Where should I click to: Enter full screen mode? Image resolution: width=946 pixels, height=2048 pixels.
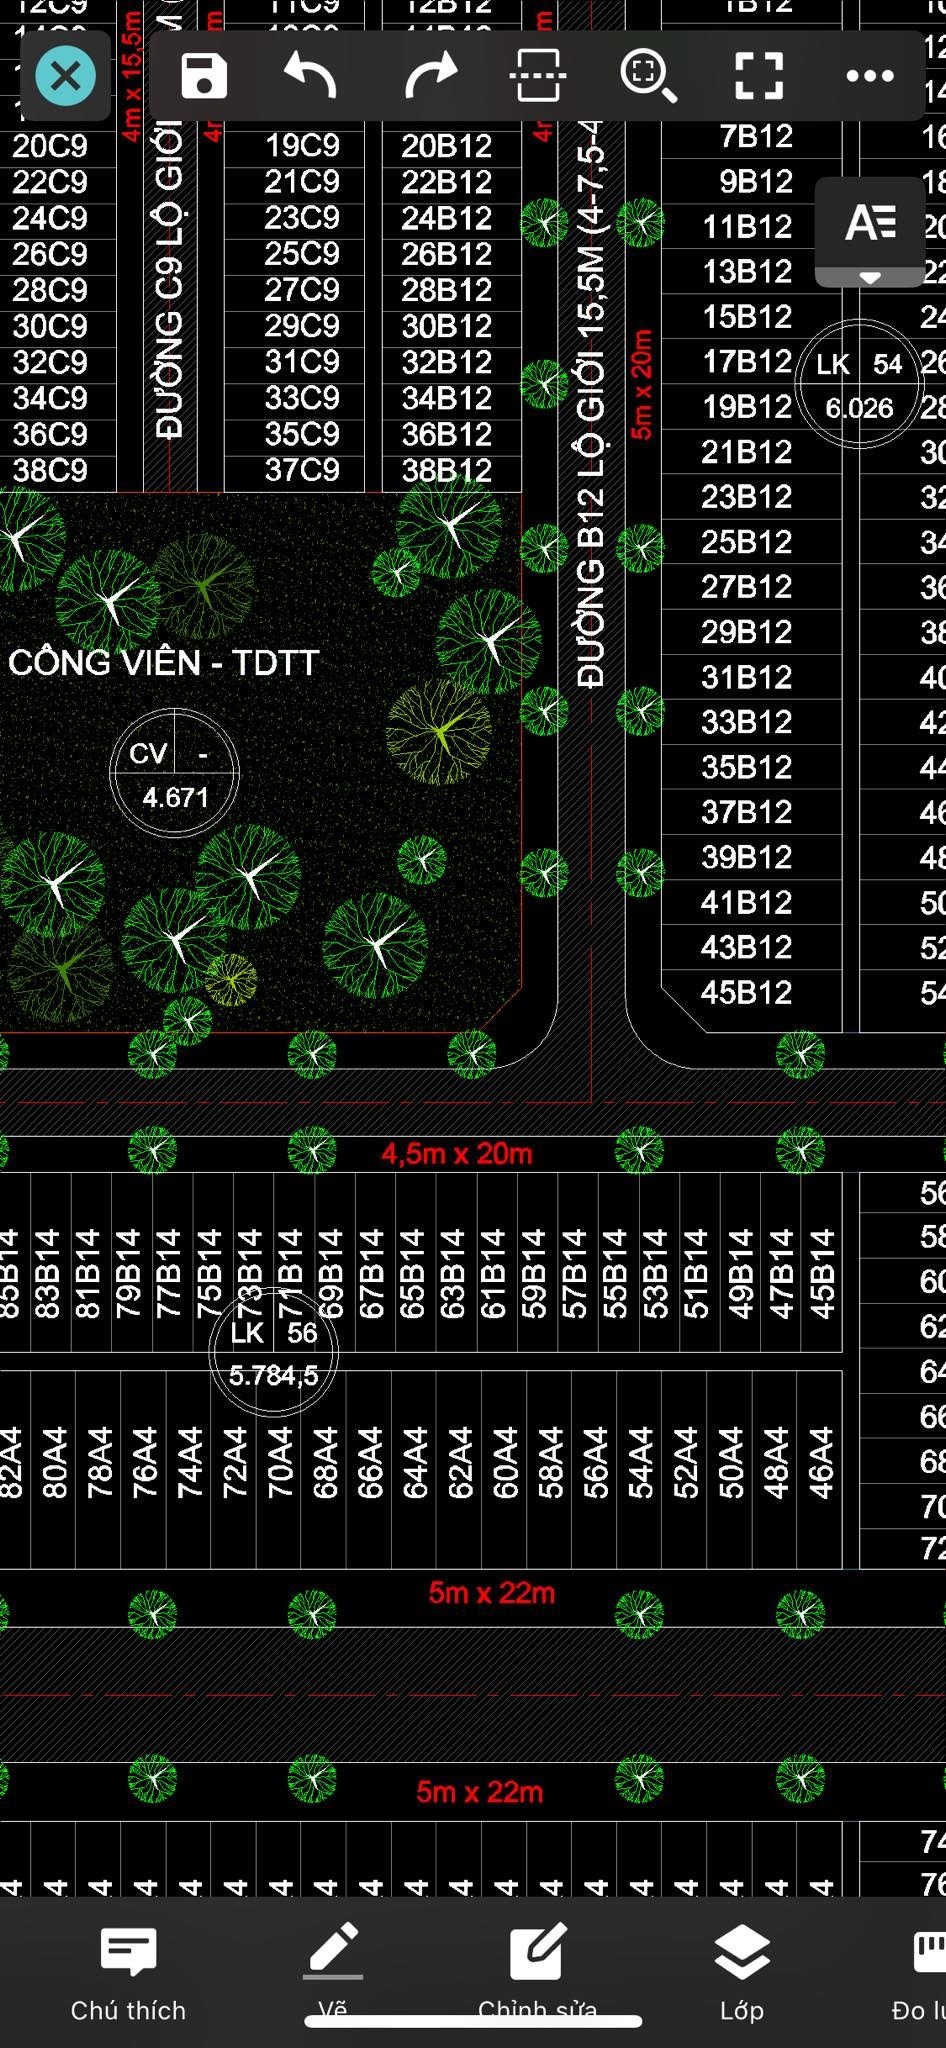click(759, 76)
